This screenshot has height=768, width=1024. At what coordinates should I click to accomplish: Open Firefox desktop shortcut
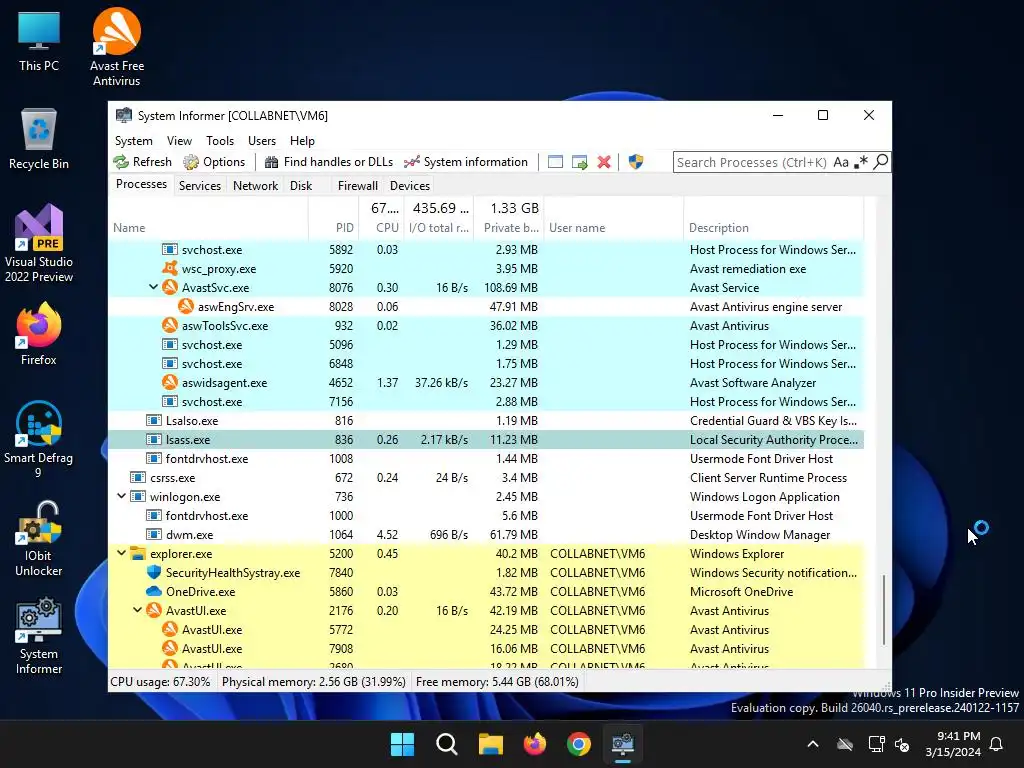(39, 334)
